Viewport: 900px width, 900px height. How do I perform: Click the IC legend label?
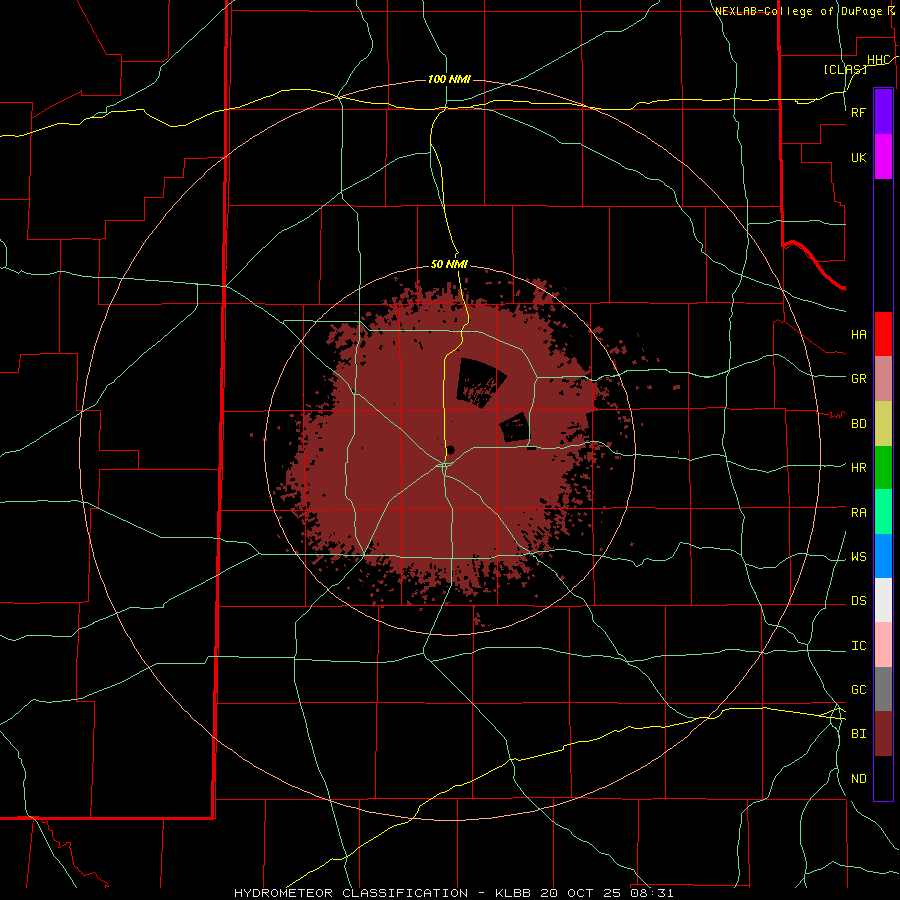point(859,646)
